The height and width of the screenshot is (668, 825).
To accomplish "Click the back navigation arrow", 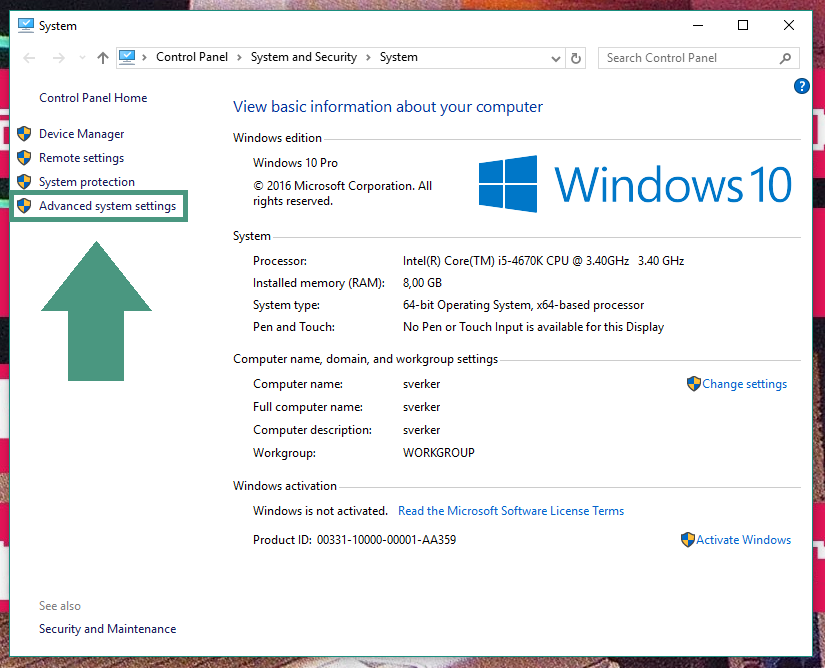I will pyautogui.click(x=30, y=58).
